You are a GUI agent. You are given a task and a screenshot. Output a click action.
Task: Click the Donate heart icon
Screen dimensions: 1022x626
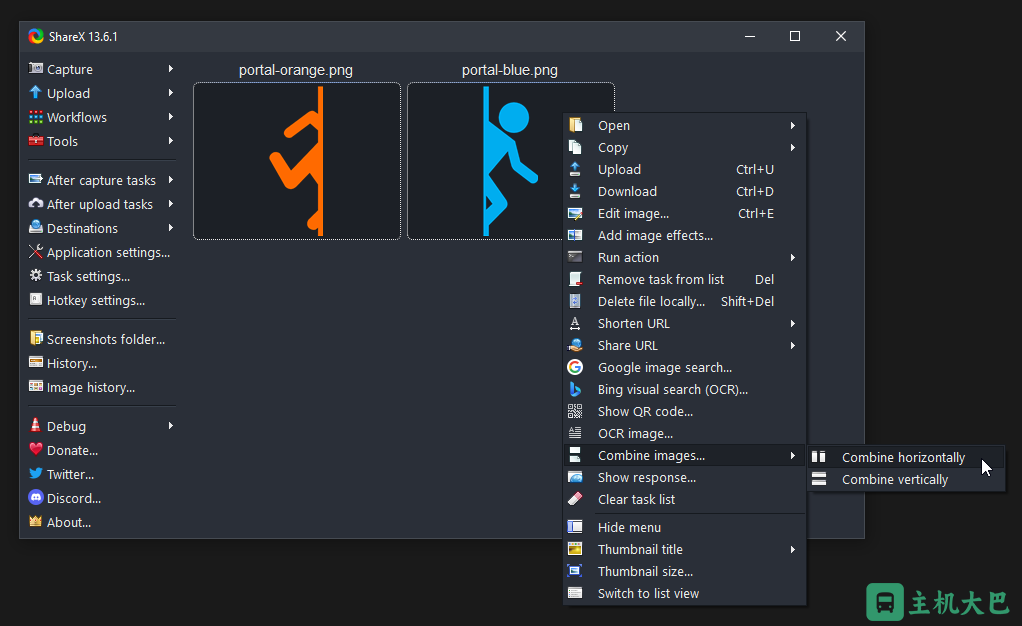pyautogui.click(x=36, y=449)
